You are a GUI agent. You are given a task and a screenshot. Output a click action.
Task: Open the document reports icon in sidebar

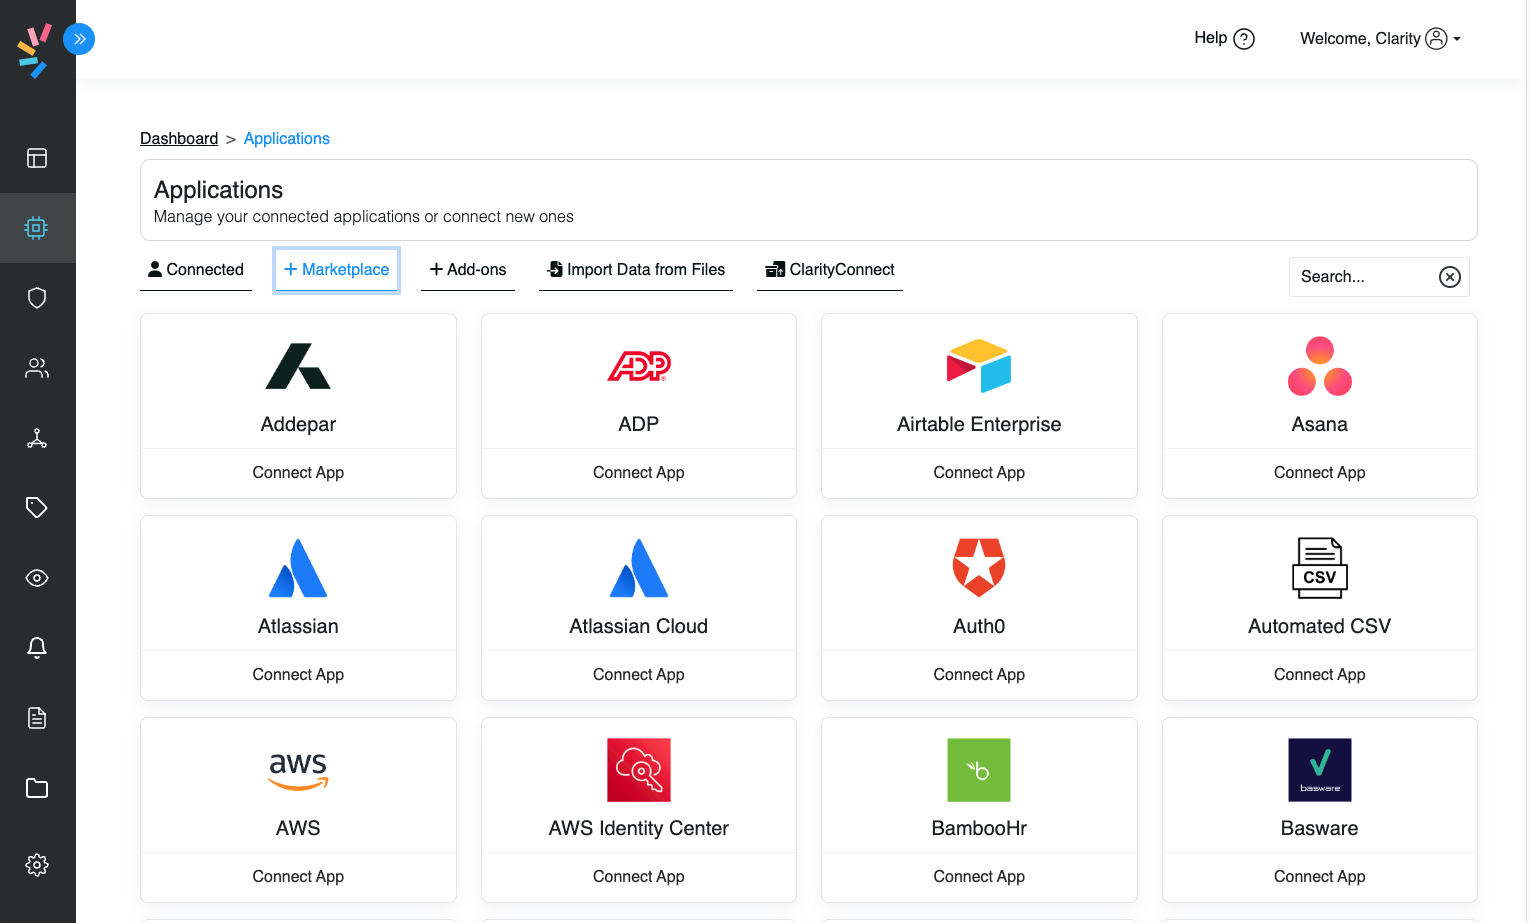37,718
